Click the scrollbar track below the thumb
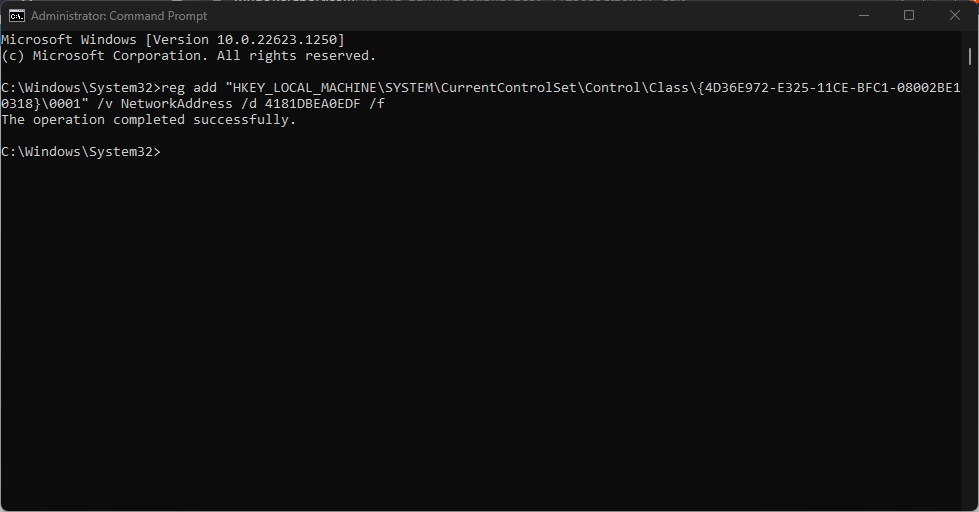 pos(970,300)
